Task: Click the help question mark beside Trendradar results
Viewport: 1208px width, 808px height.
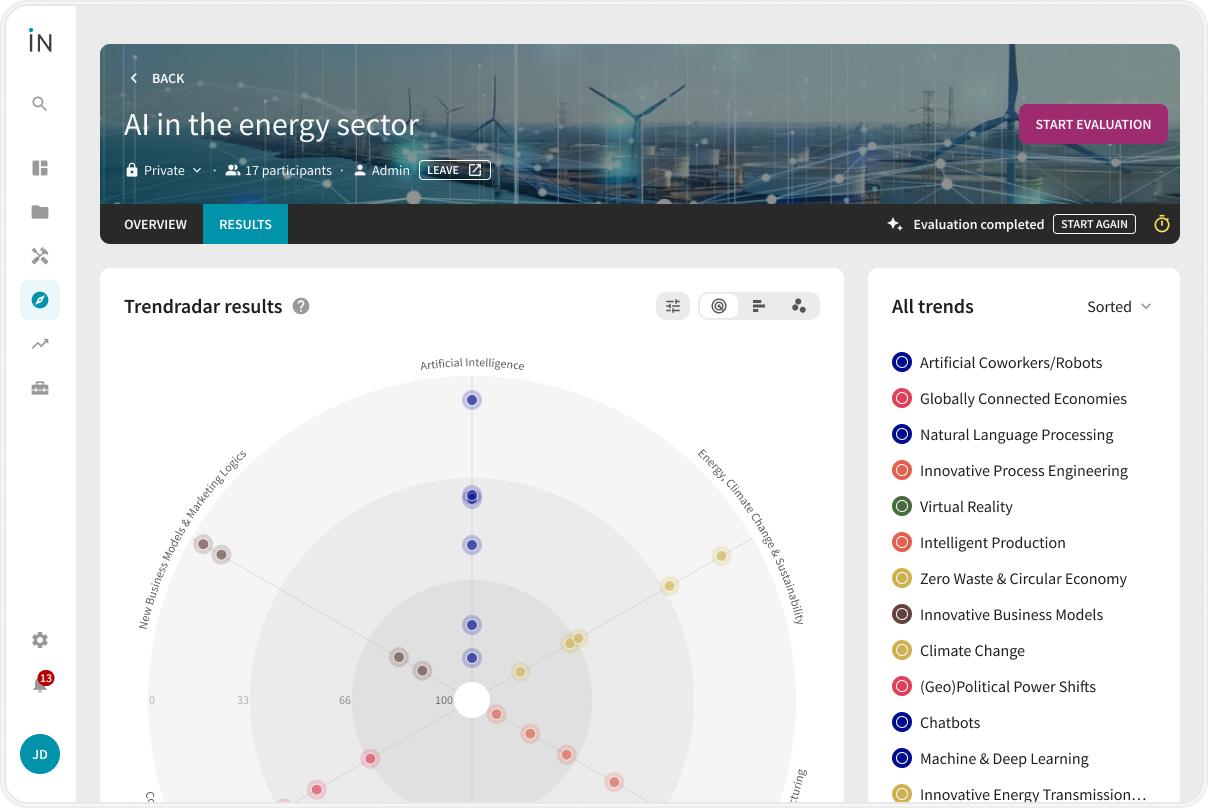Action: click(301, 306)
